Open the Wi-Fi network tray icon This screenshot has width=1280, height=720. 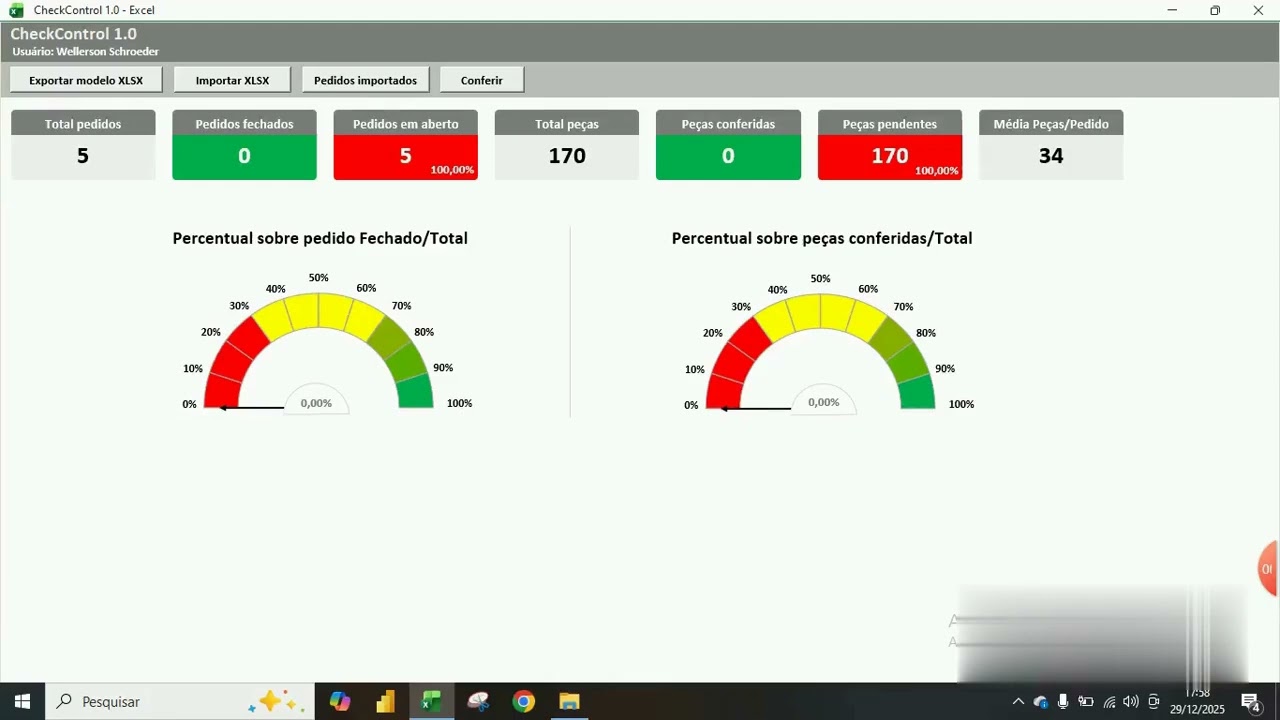(x=1109, y=701)
